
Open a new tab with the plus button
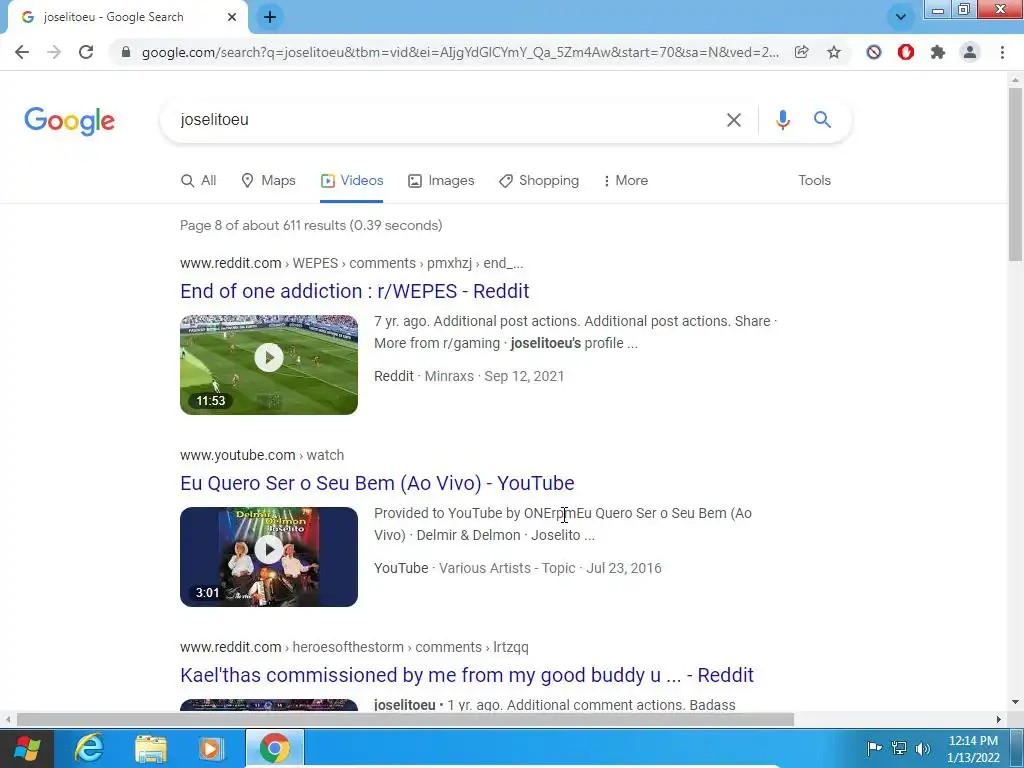pos(270,17)
